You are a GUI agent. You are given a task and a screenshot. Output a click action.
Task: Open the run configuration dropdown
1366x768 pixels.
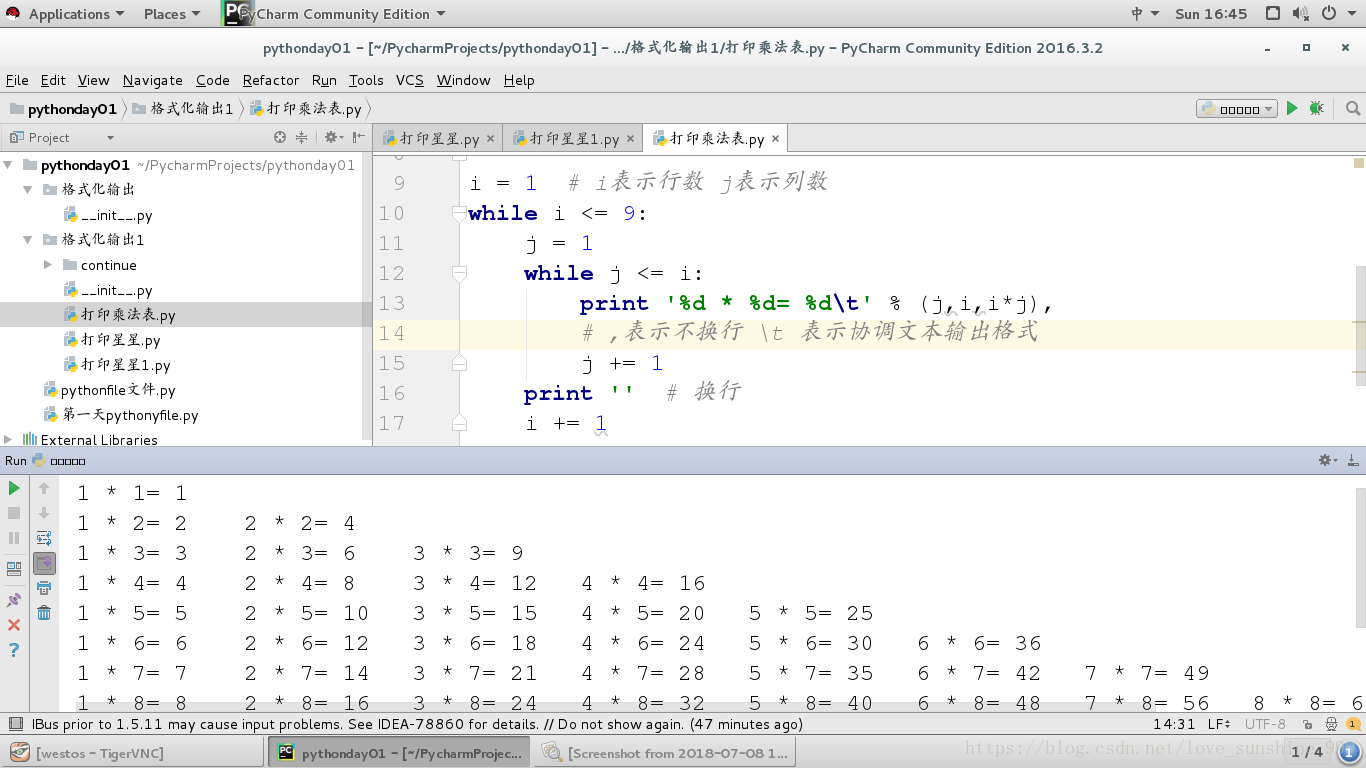coord(1237,108)
